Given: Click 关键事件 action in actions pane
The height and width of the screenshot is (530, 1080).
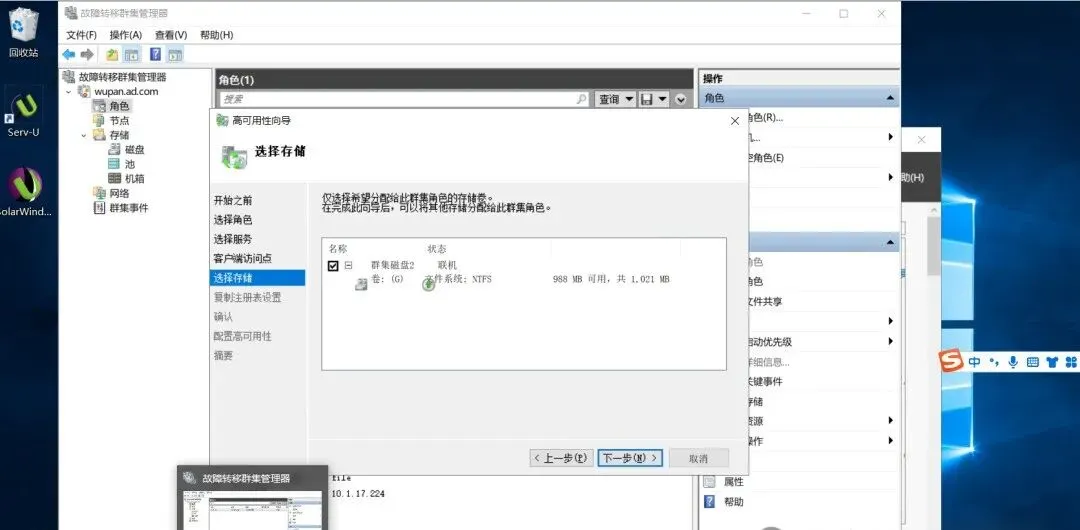Looking at the screenshot, I should pyautogui.click(x=765, y=381).
